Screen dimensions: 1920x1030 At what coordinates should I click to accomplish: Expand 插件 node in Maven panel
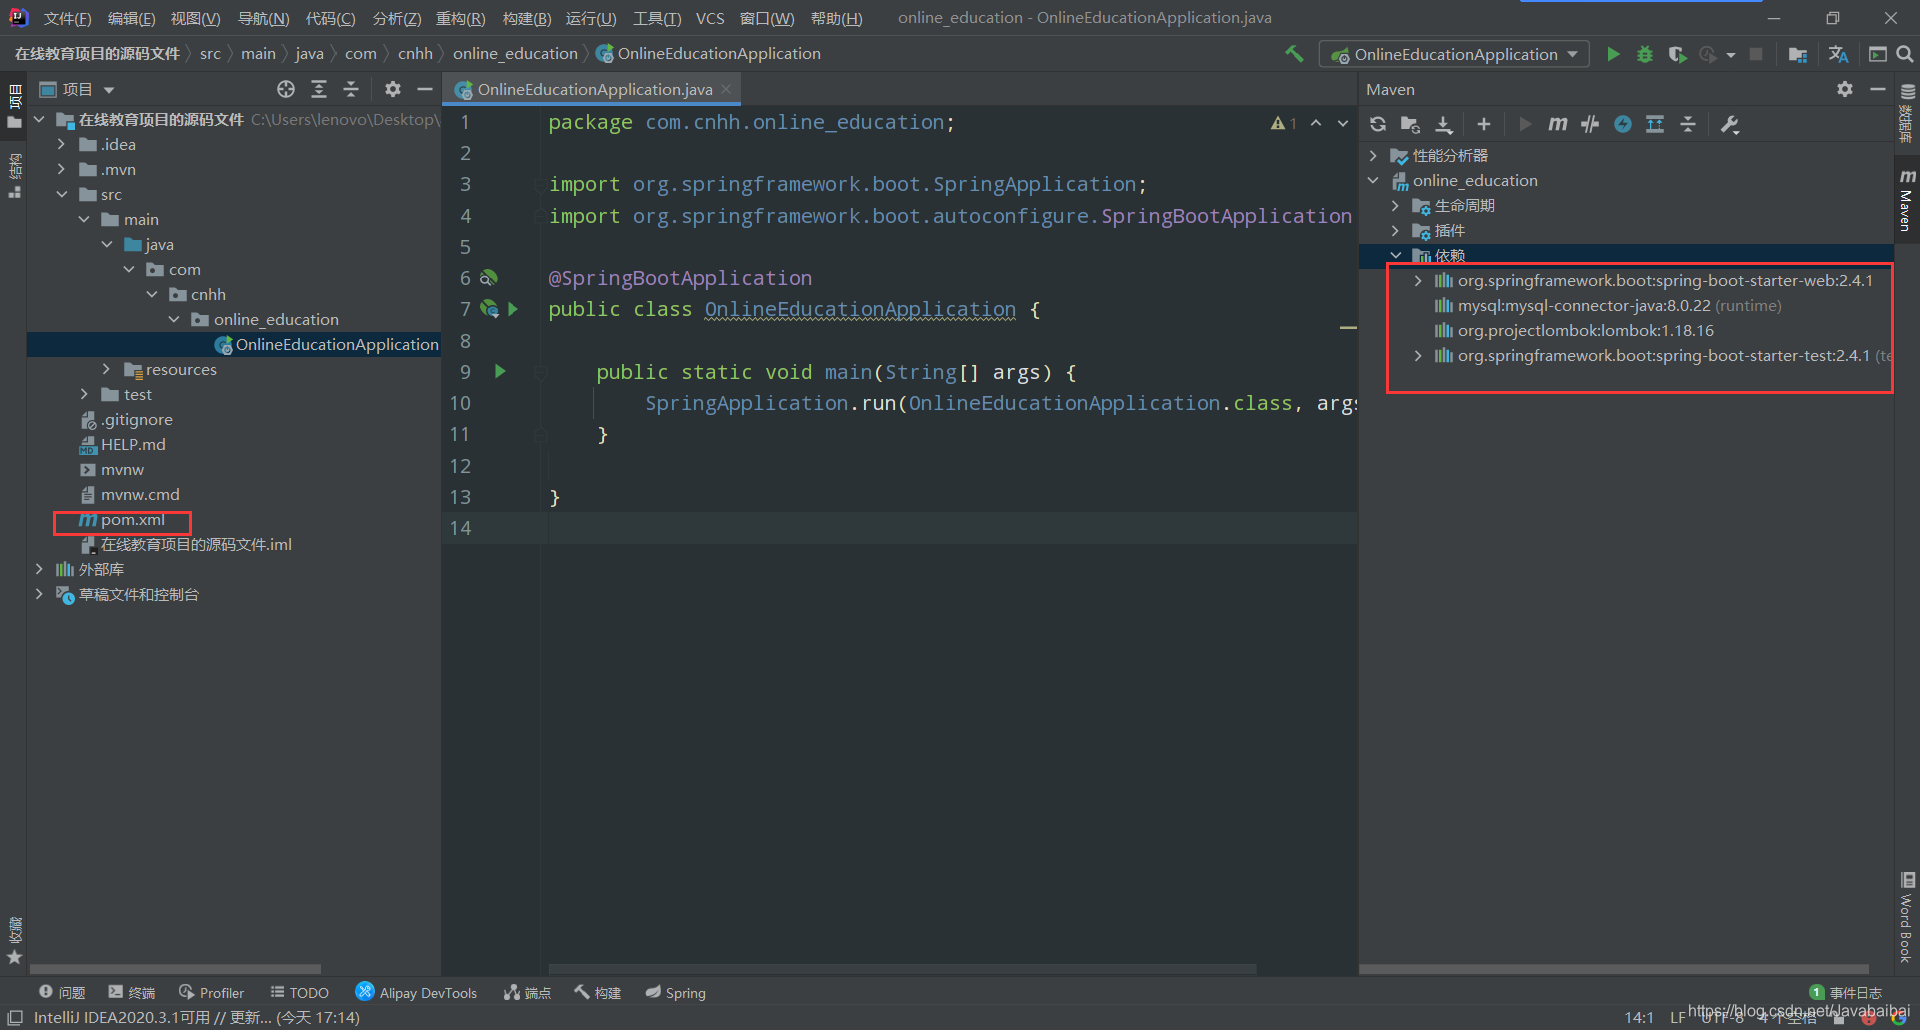click(x=1395, y=230)
